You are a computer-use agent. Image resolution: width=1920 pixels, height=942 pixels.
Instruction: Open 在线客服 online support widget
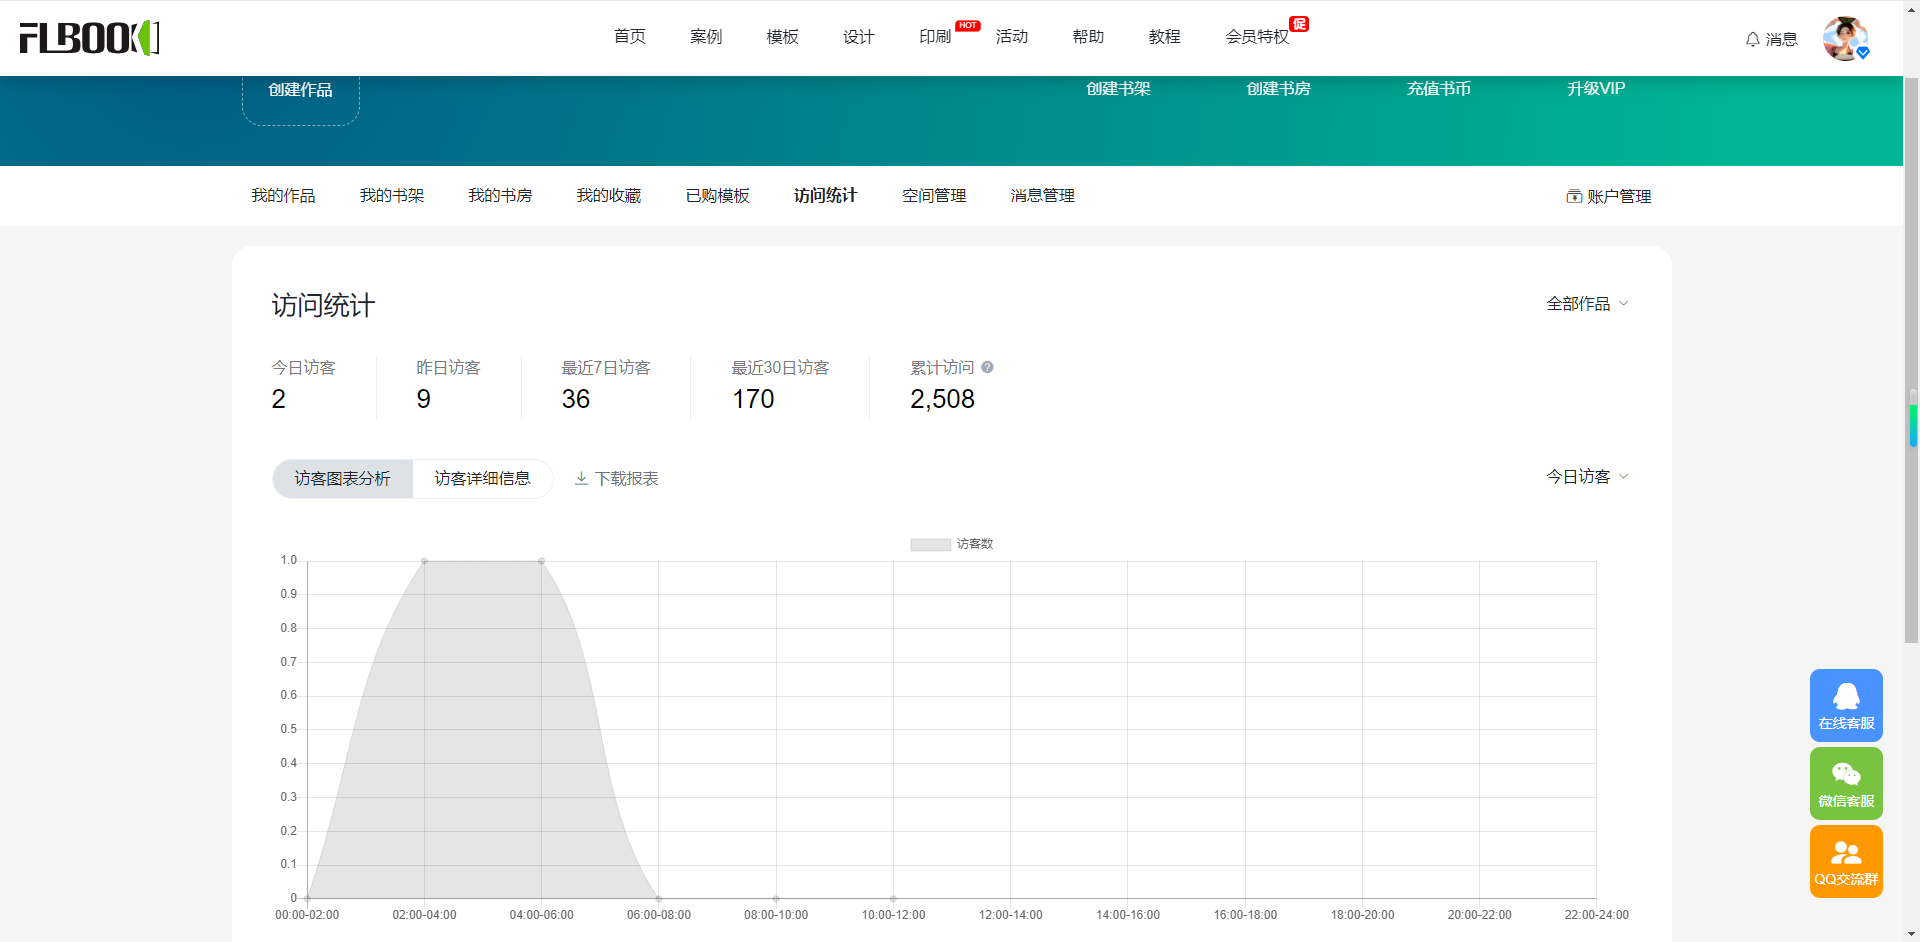pos(1845,705)
